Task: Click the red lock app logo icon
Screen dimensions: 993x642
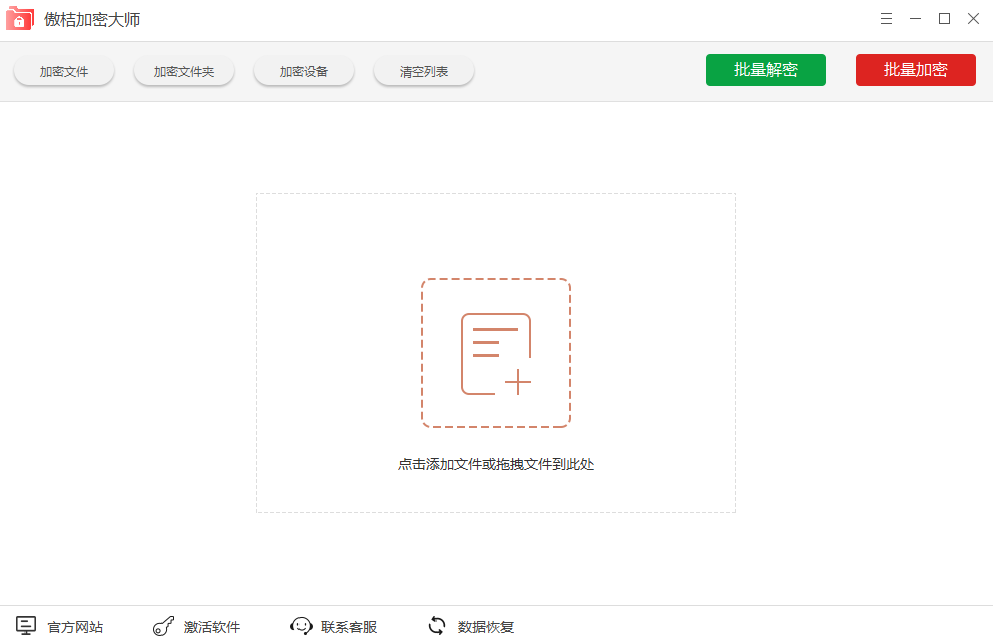Action: (x=20, y=18)
